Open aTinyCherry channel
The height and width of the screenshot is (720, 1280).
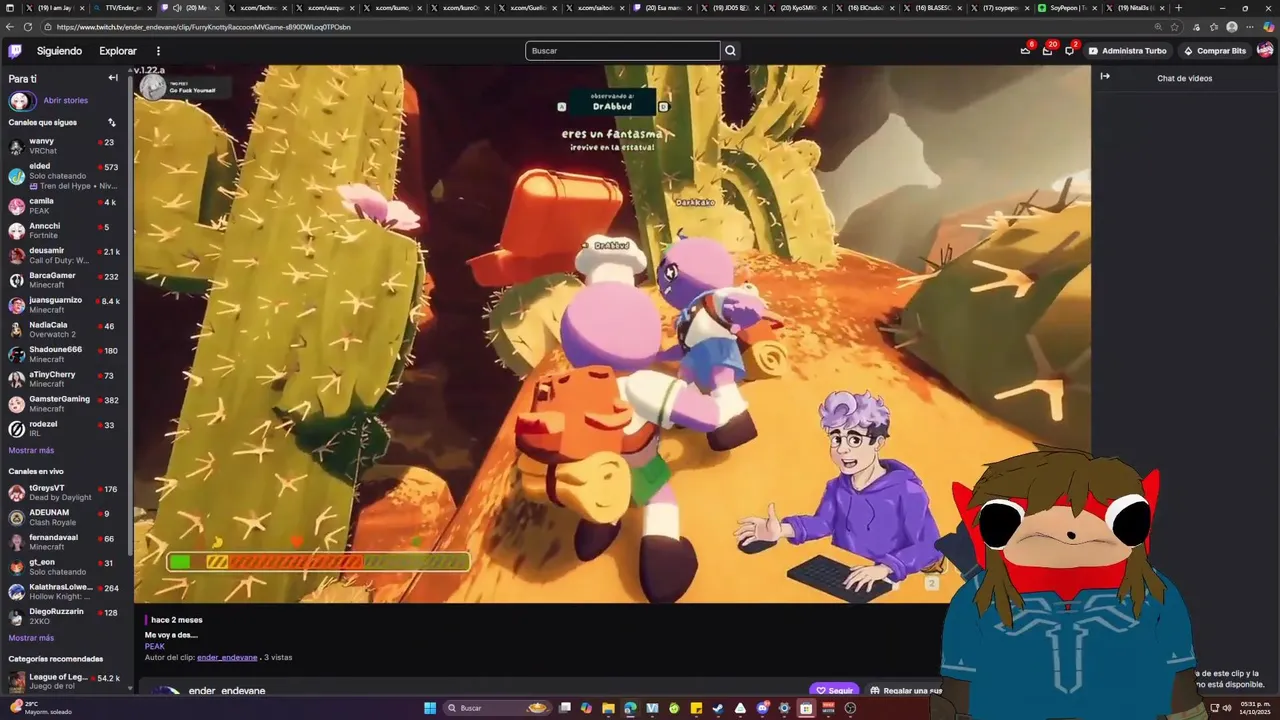tap(65, 379)
